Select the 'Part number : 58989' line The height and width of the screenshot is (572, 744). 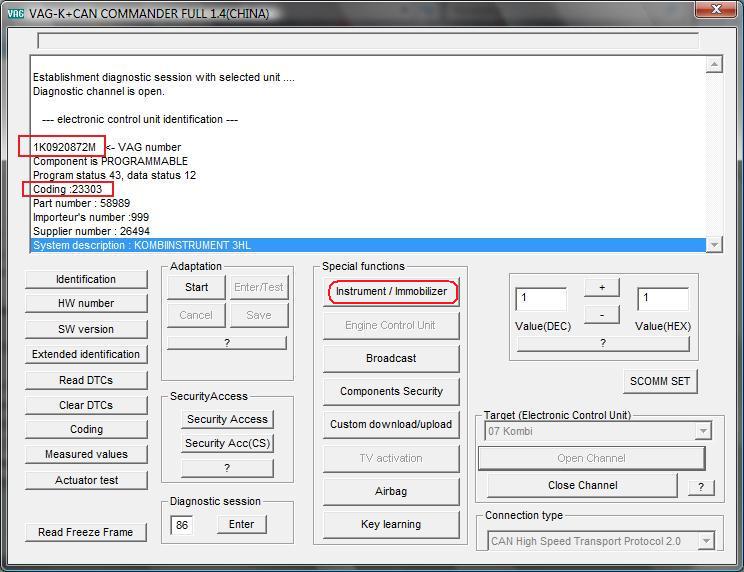click(x=81, y=203)
